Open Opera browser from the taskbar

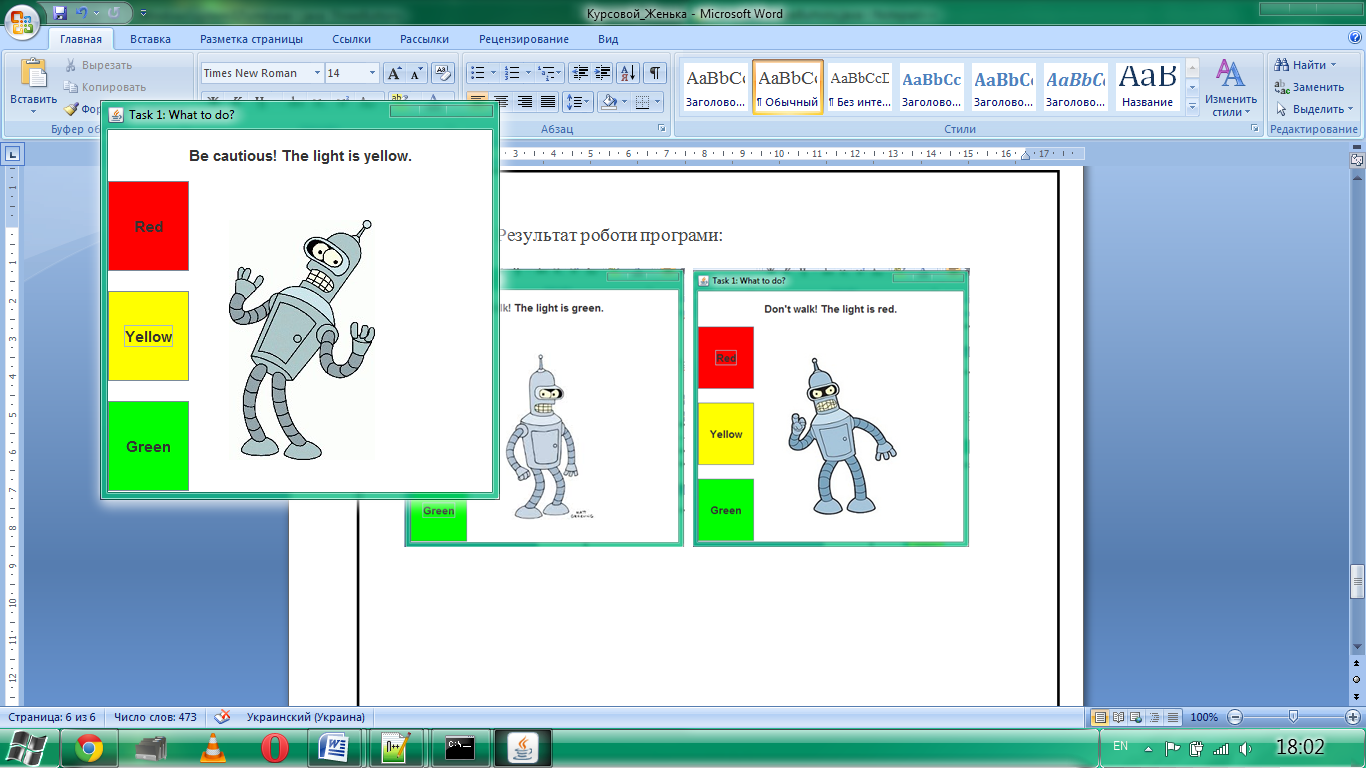point(275,748)
